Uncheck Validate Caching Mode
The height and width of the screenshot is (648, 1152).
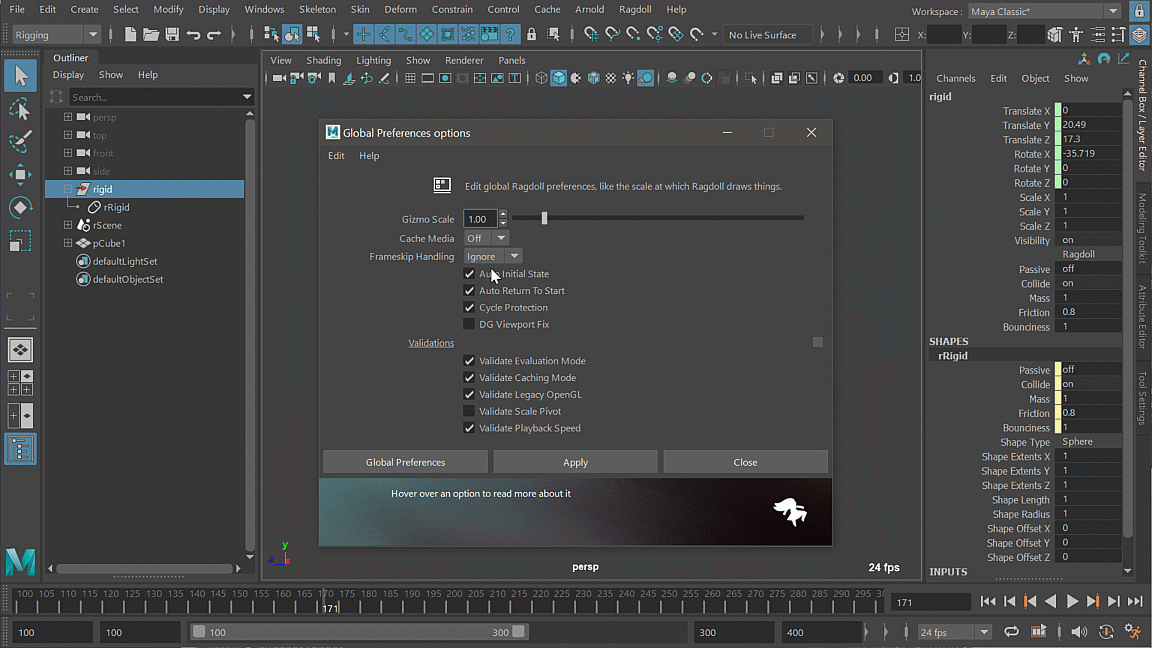[x=469, y=378]
